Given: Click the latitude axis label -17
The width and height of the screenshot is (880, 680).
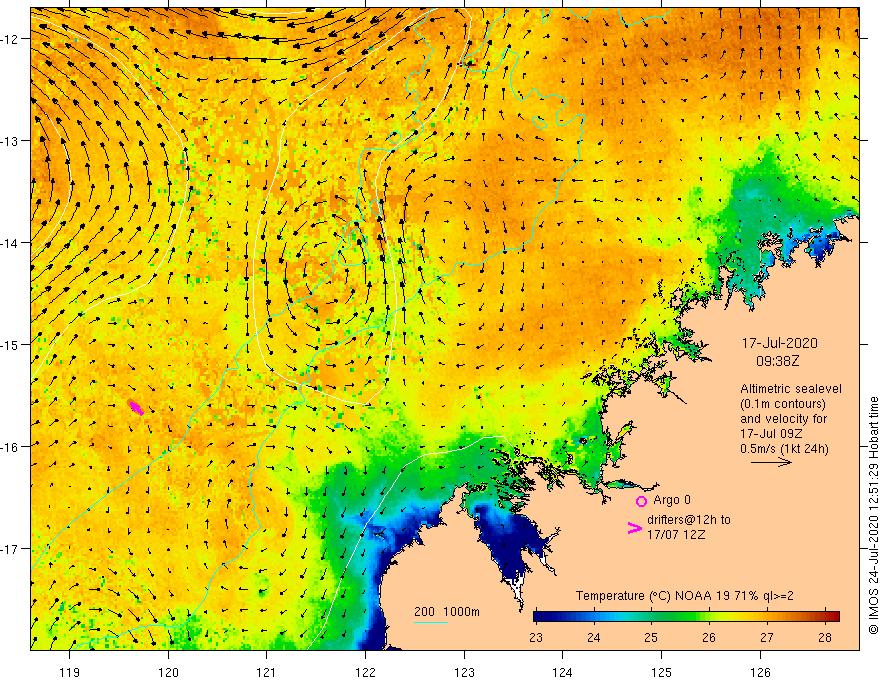Looking at the screenshot, I should [x=11, y=548].
